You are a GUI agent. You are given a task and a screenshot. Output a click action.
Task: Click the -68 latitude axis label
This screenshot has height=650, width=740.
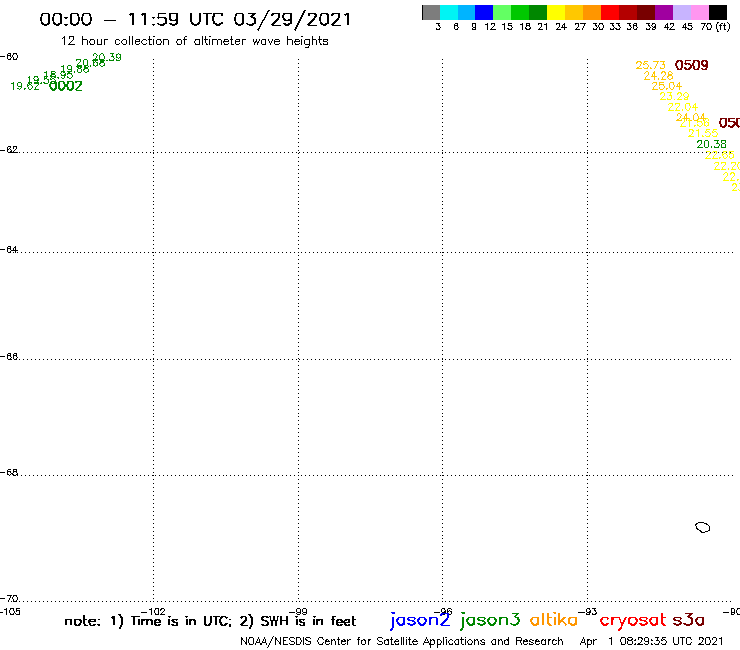[9, 473]
